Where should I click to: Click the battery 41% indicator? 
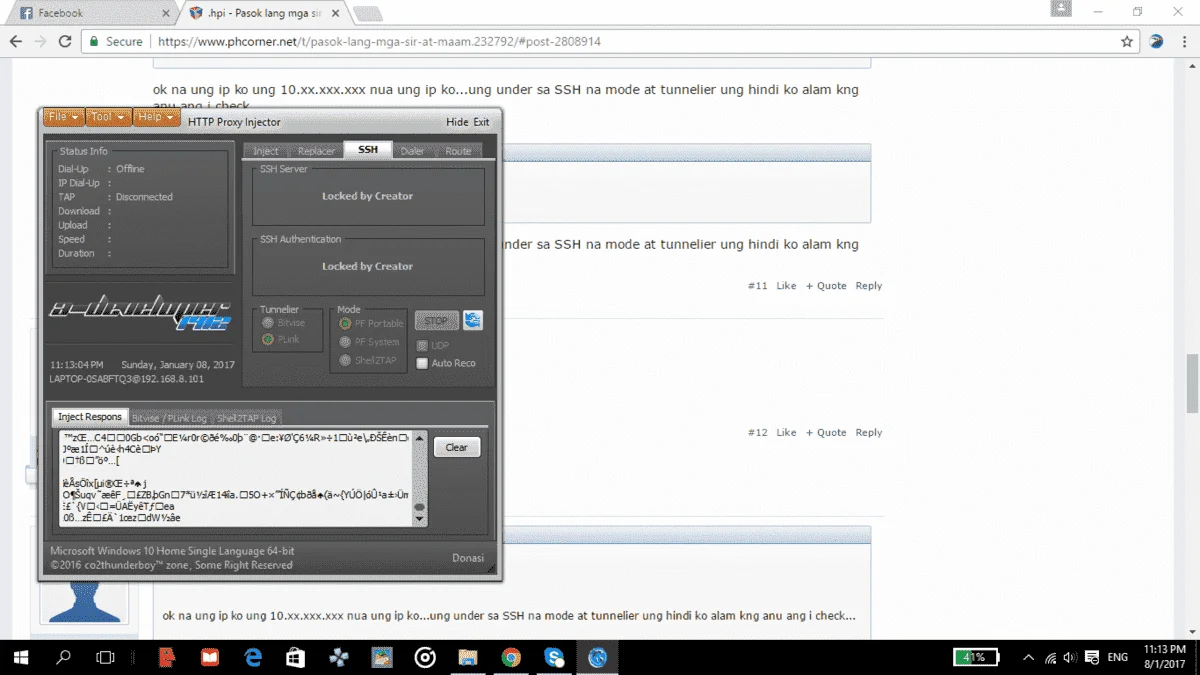pyautogui.click(x=976, y=657)
